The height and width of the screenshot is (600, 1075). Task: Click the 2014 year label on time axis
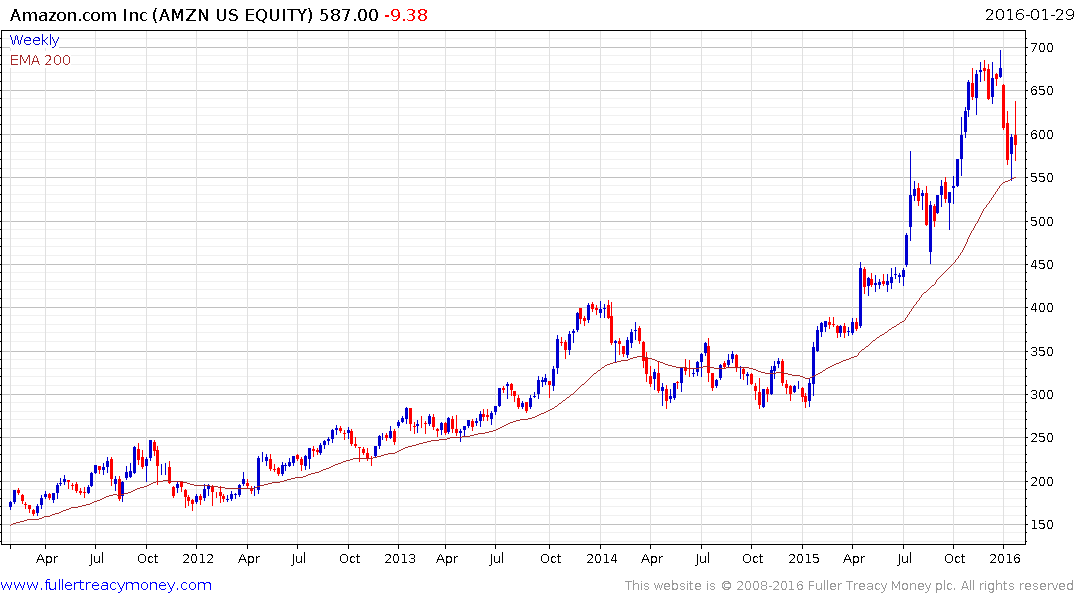(x=601, y=558)
